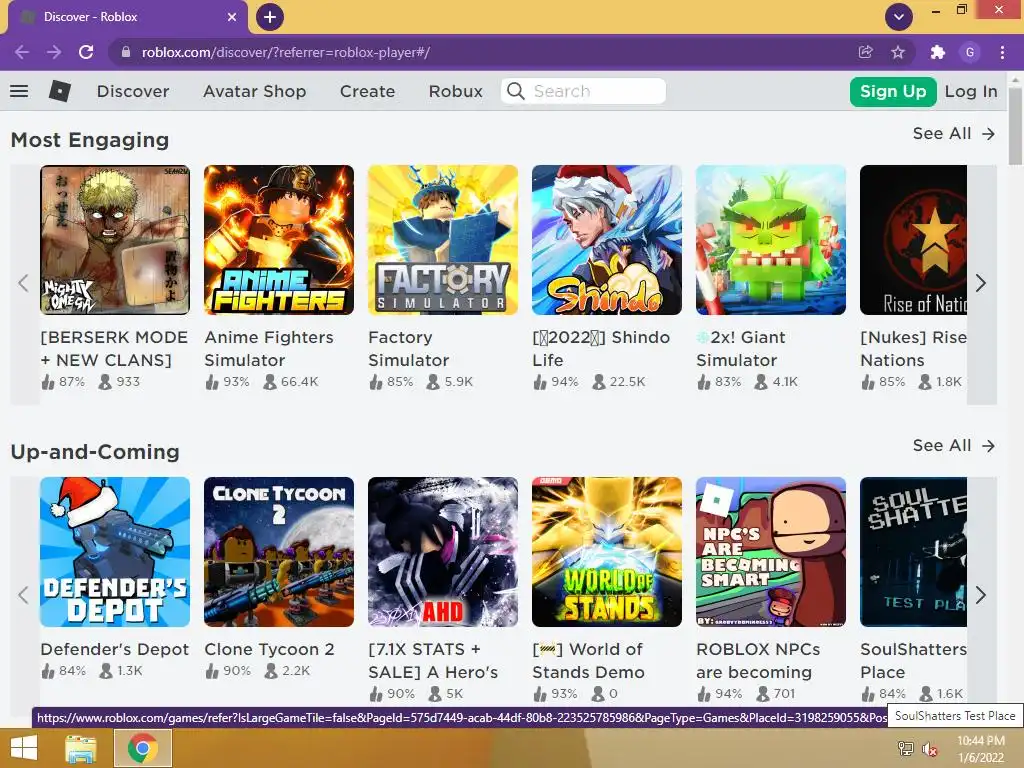Reload the page
Screen dimensions: 1024x768
[x=86, y=52]
